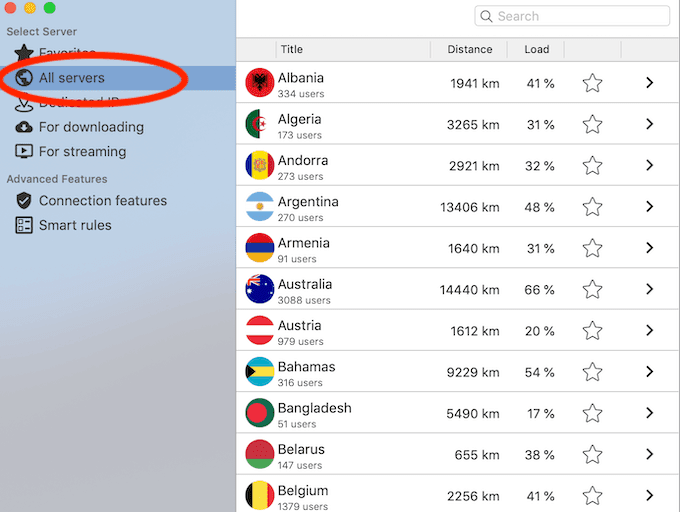Screen dimensions: 680x512
Task: Expand Austria server details arrow
Action: click(649, 331)
